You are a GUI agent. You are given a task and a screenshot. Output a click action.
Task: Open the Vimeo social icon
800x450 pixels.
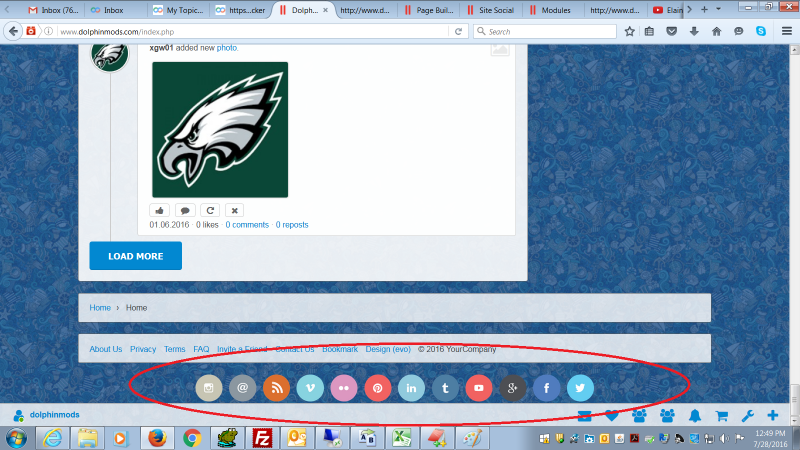coord(310,388)
